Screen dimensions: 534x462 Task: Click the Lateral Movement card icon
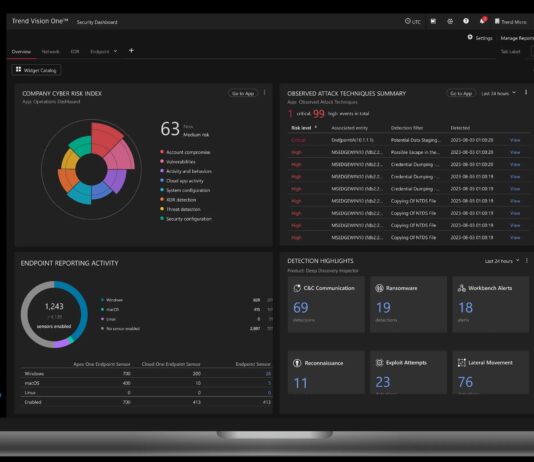pyautogui.click(x=461, y=363)
